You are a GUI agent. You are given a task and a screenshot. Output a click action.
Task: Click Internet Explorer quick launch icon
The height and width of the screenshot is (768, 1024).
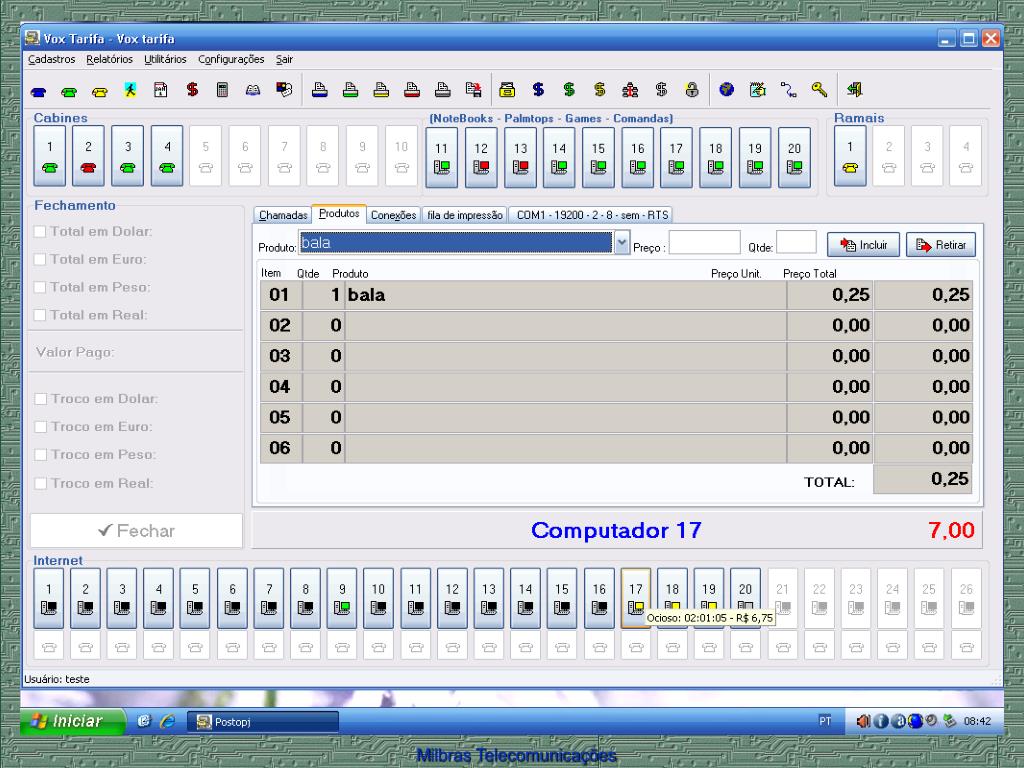167,721
